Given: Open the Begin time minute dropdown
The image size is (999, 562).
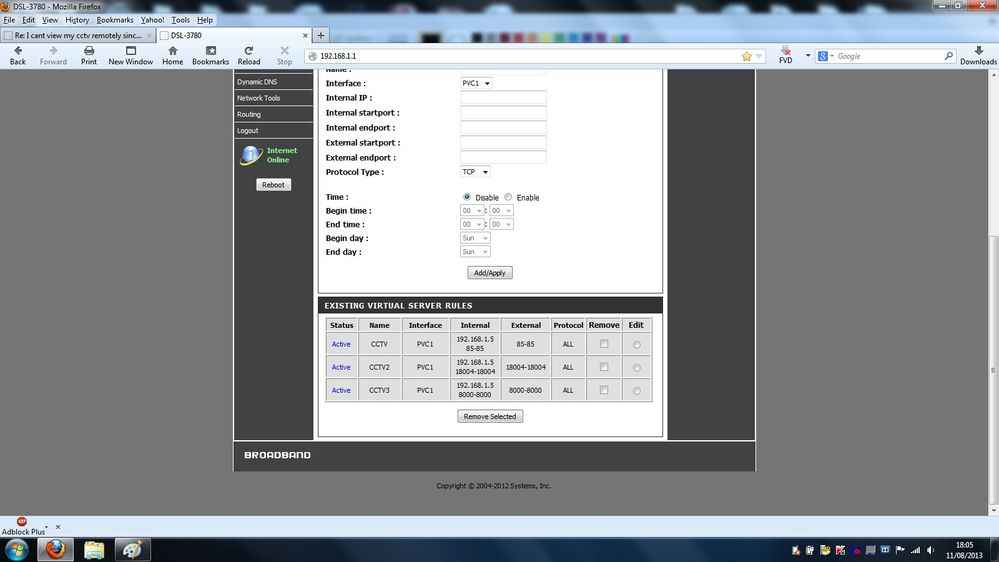Looking at the screenshot, I should (501, 211).
